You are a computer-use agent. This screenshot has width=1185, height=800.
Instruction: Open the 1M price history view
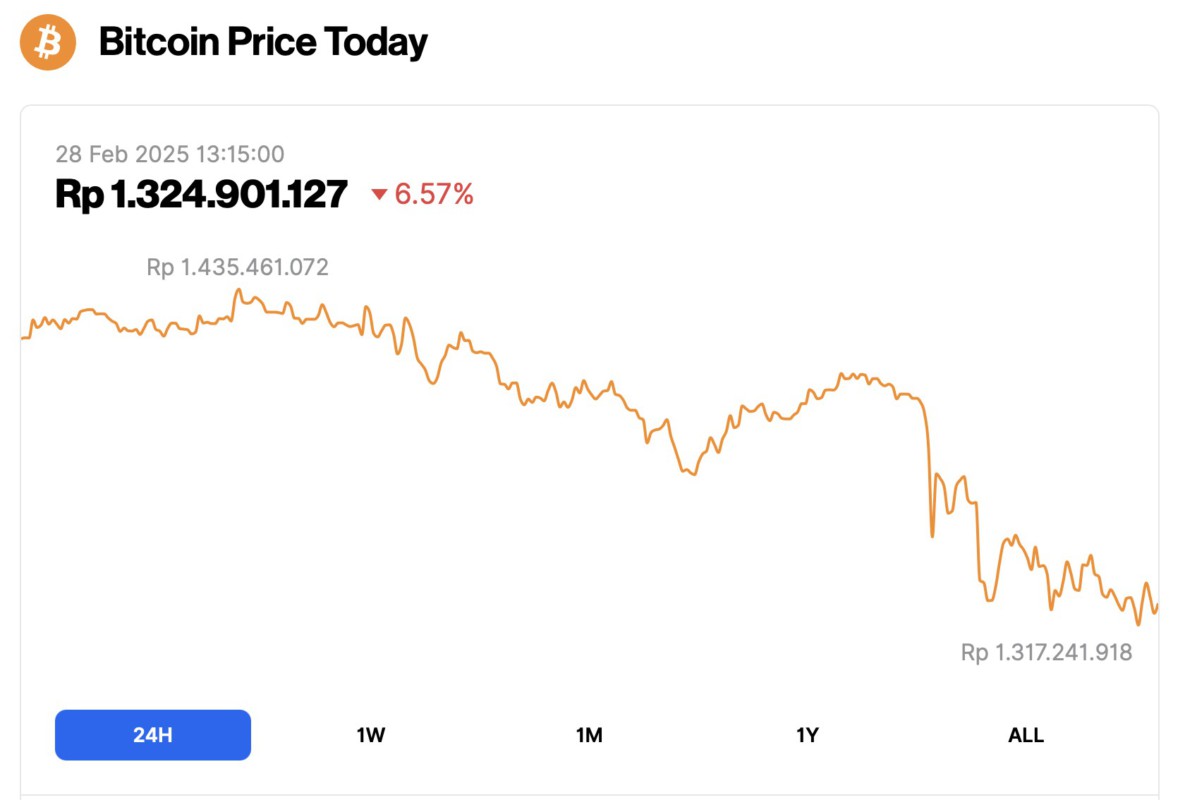pyautogui.click(x=589, y=734)
